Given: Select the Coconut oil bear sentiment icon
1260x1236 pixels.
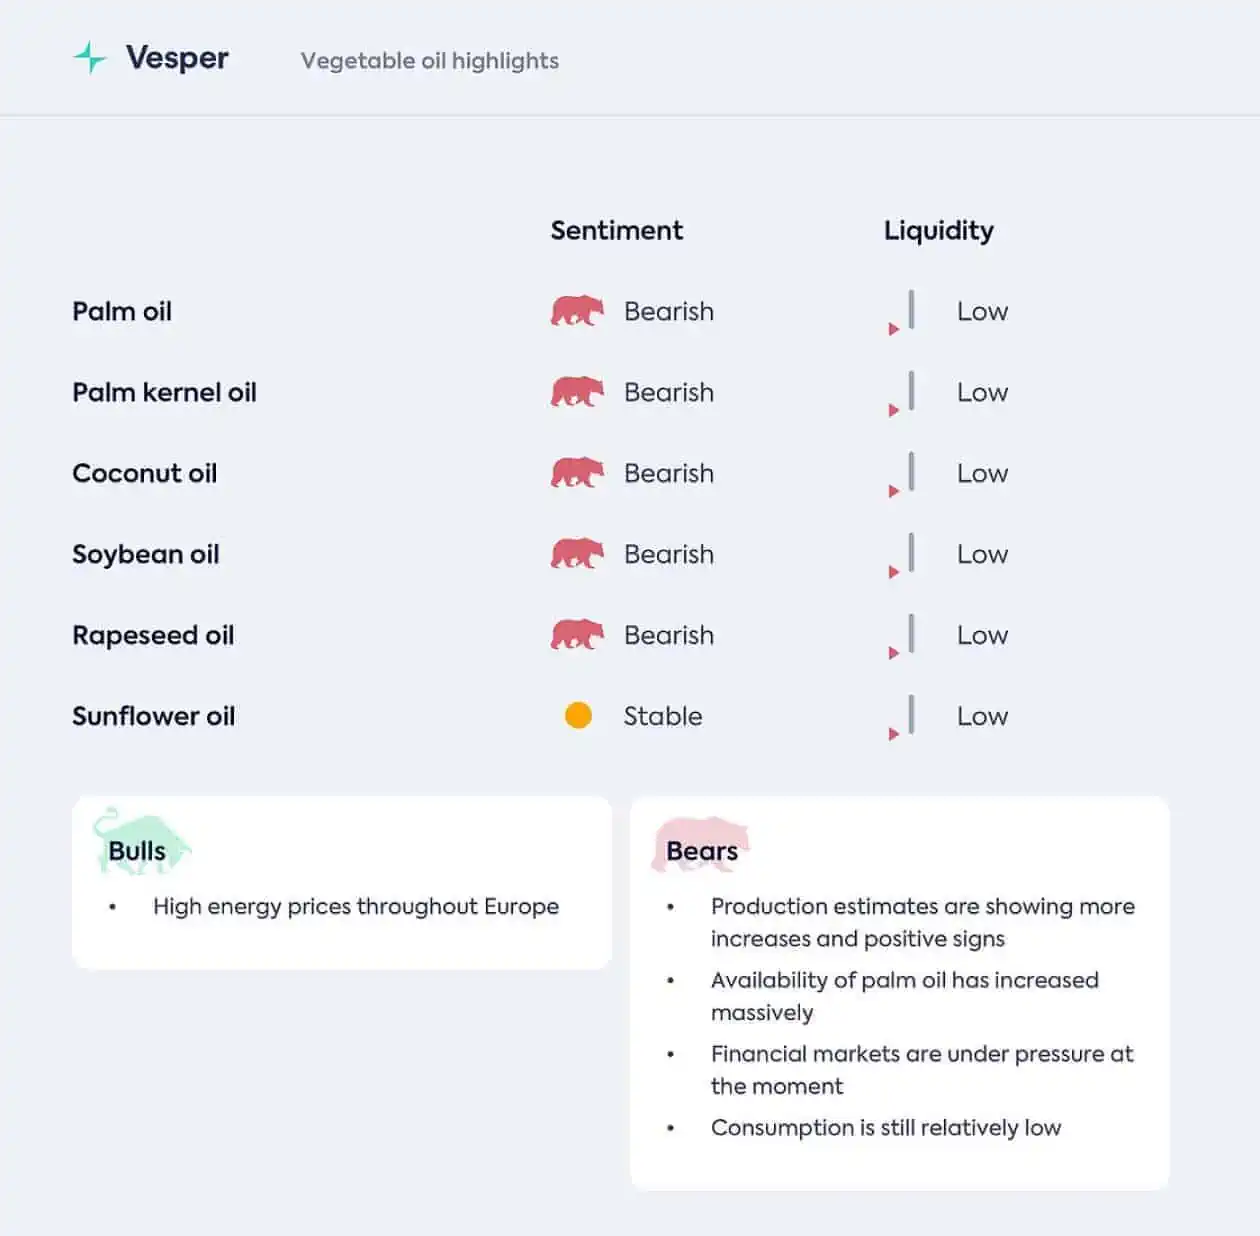Looking at the screenshot, I should point(577,473).
